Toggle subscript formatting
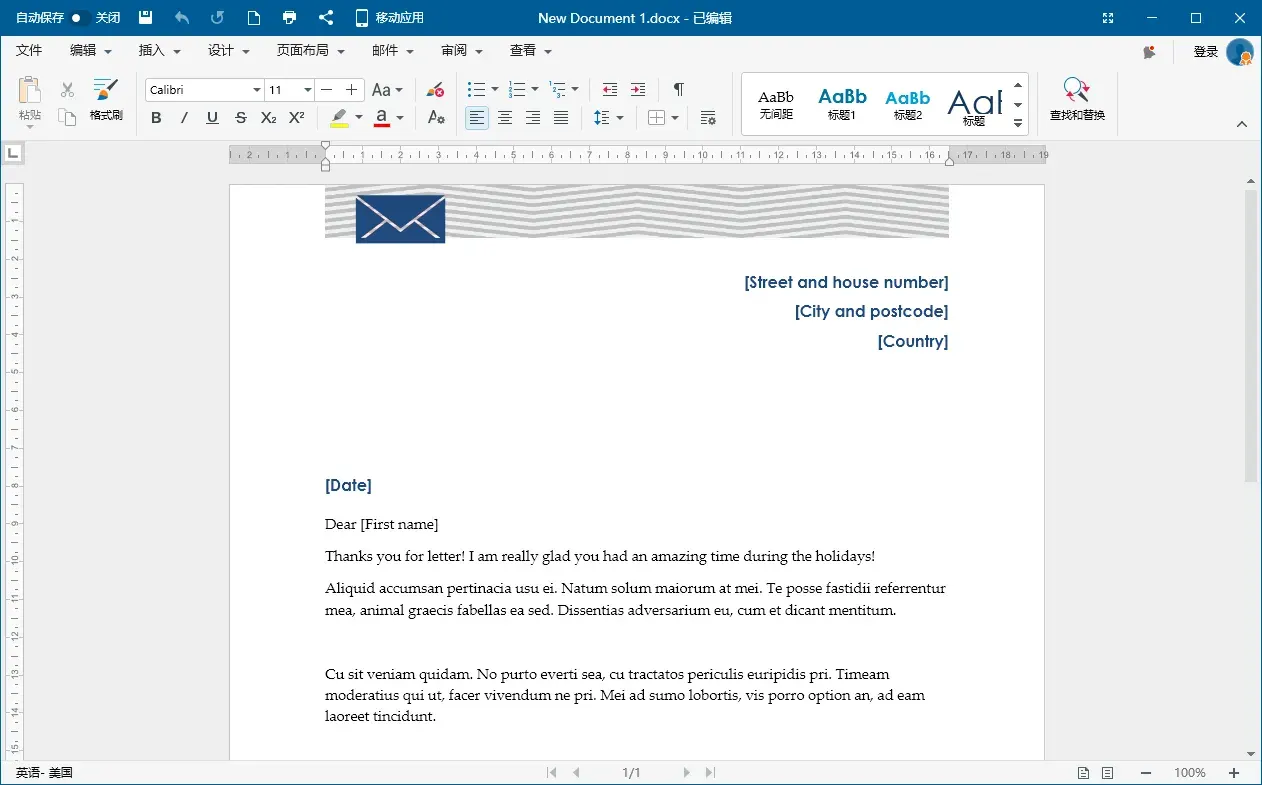This screenshot has width=1262, height=785. point(268,118)
